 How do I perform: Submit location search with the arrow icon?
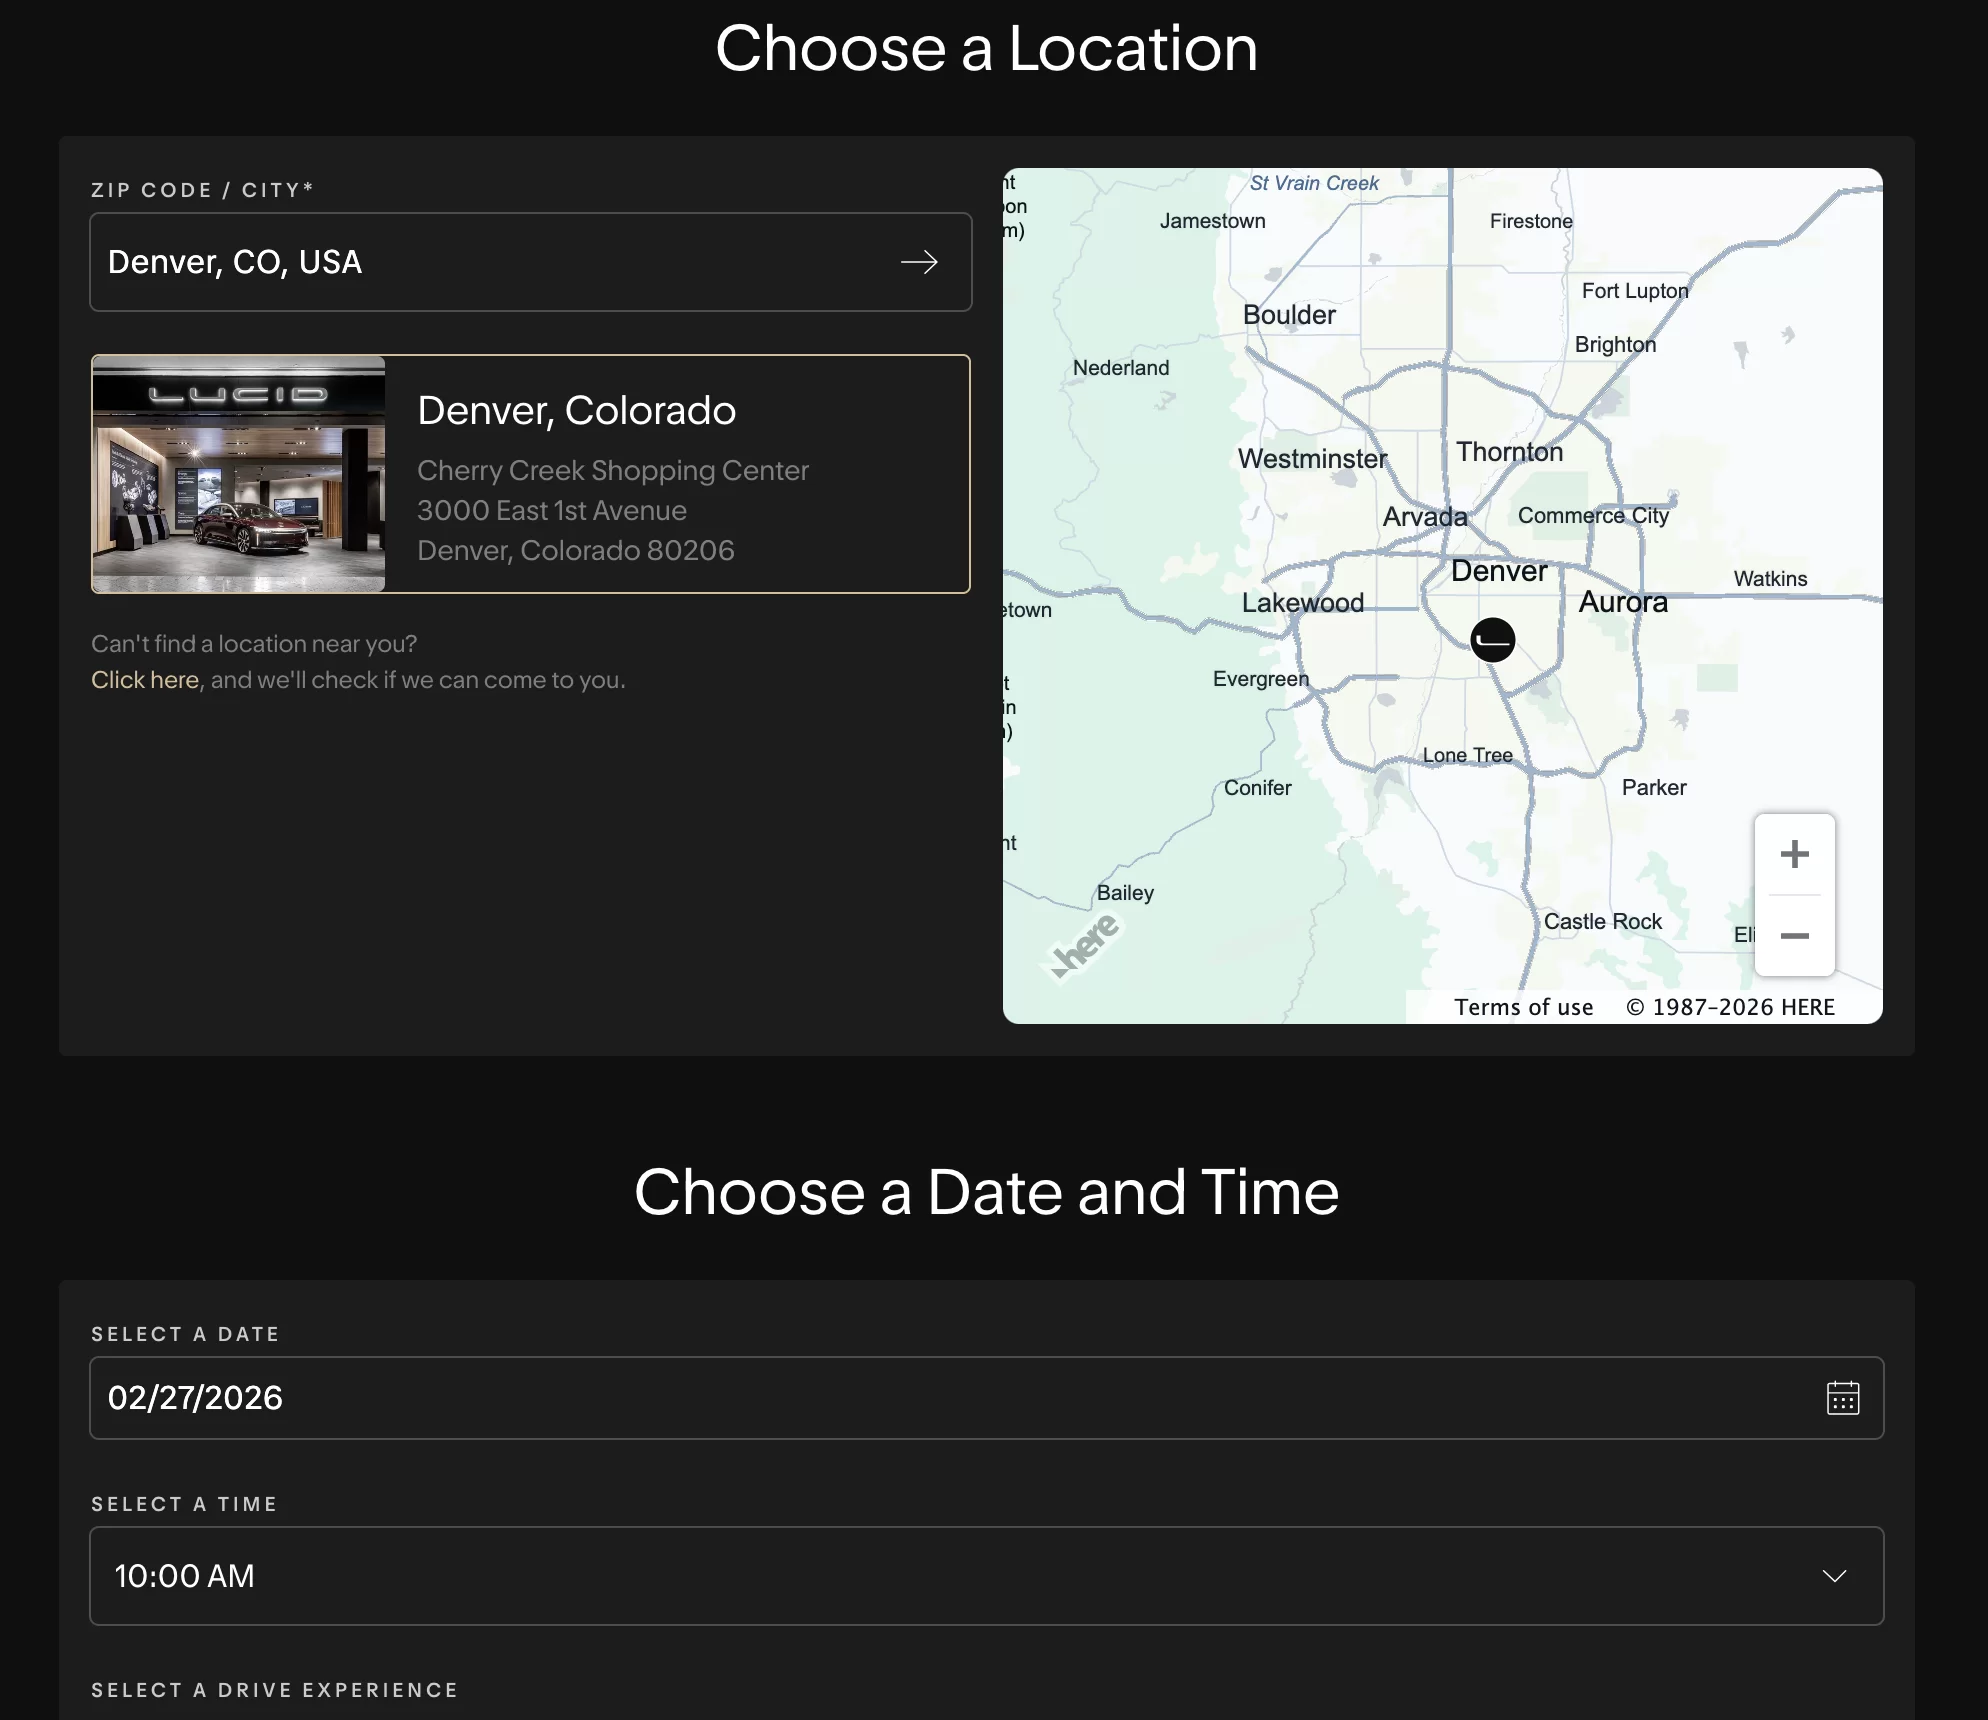[919, 262]
